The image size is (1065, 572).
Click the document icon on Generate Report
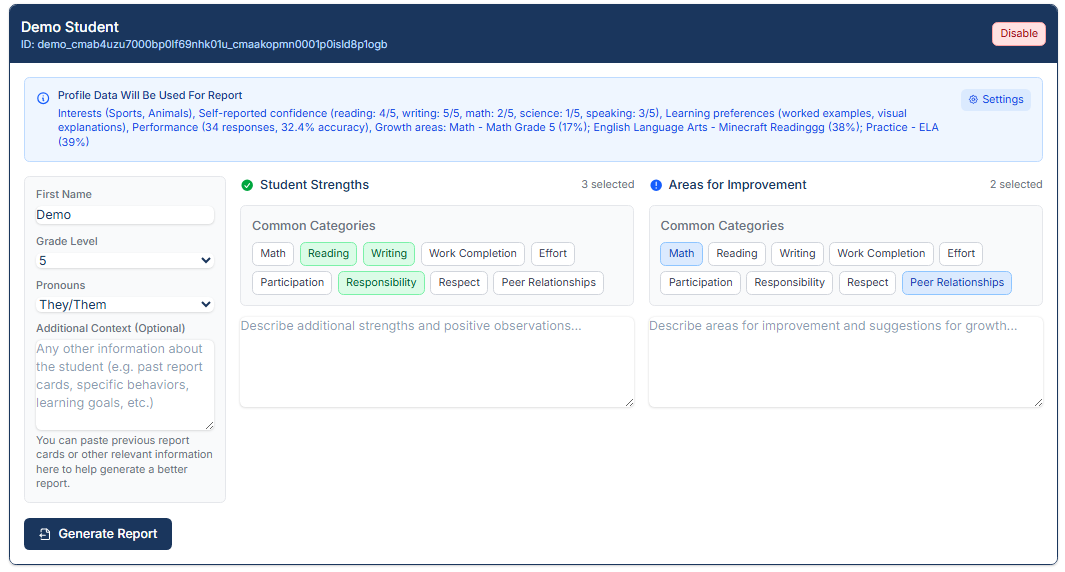pos(45,534)
